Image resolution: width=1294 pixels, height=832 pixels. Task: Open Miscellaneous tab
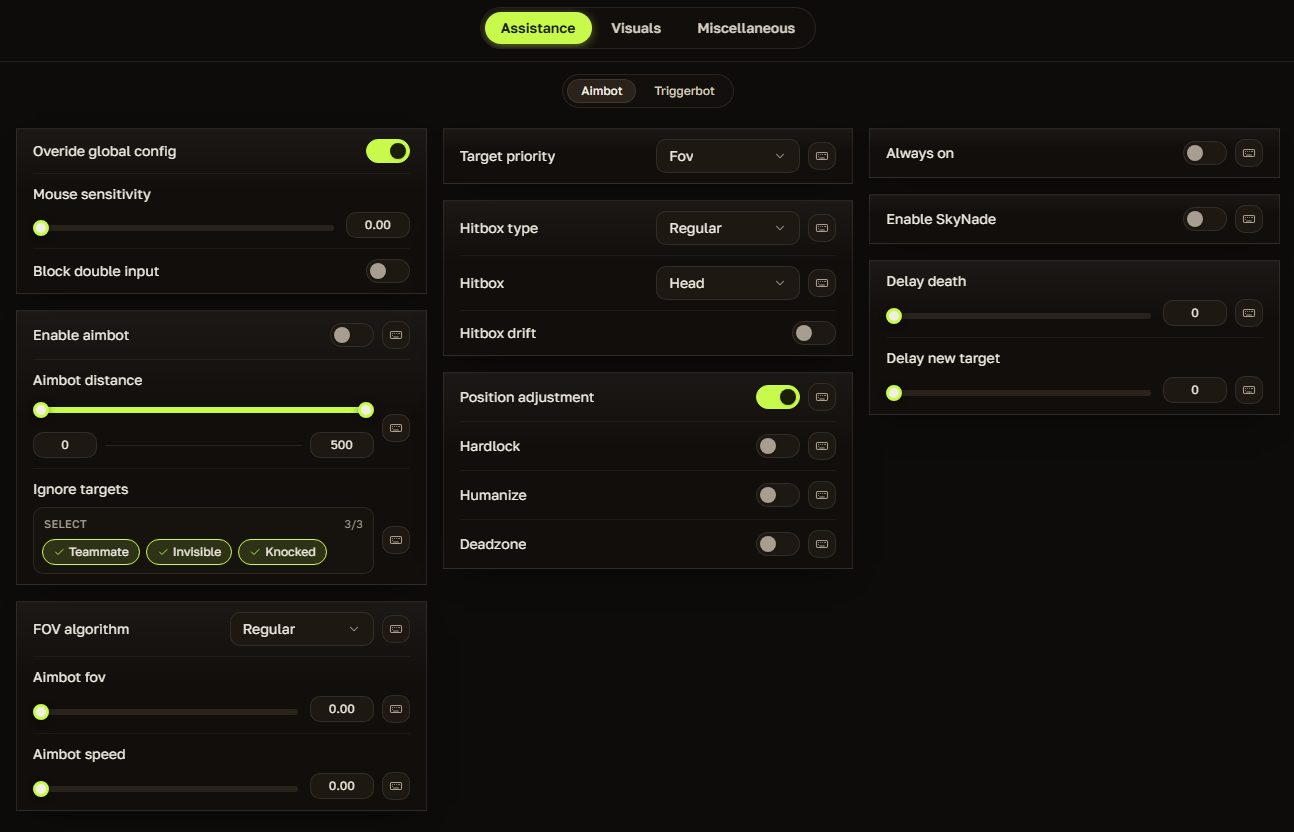(x=746, y=28)
